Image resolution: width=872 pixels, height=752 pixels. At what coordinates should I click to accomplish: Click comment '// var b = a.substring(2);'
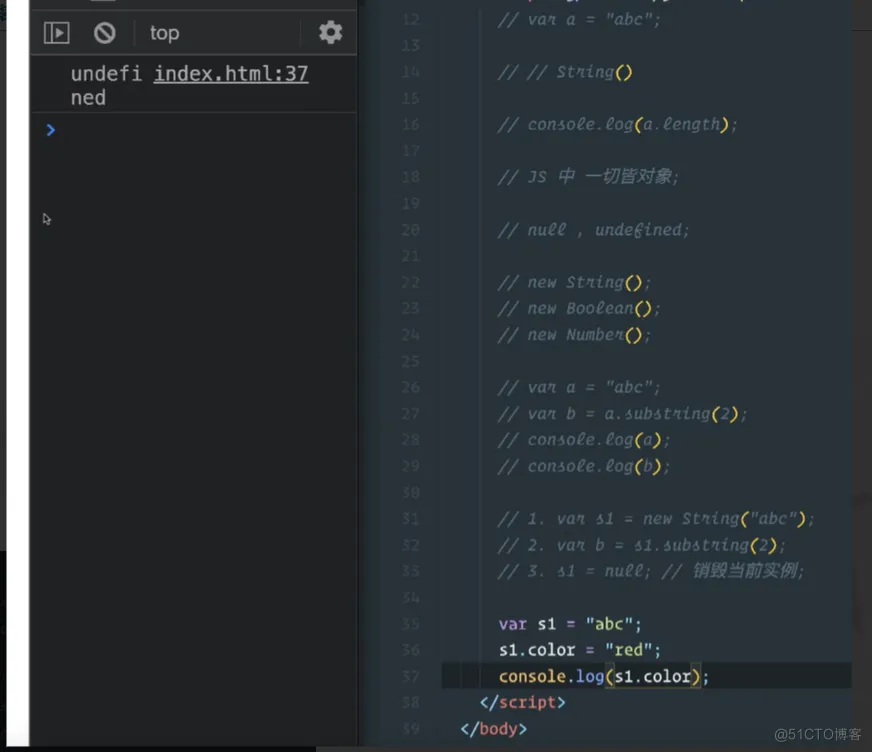coord(622,414)
